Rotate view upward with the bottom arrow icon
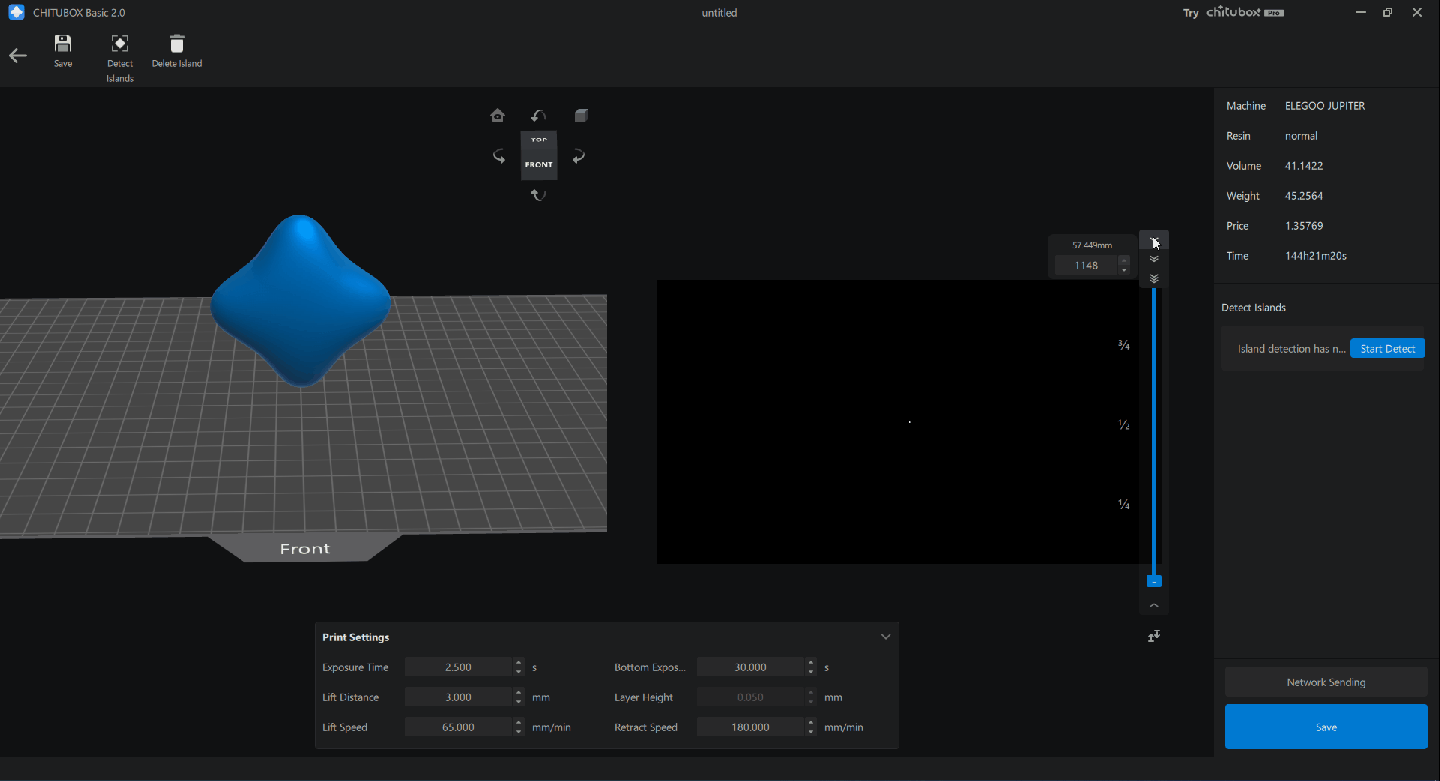Image resolution: width=1440 pixels, height=781 pixels. 539,194
